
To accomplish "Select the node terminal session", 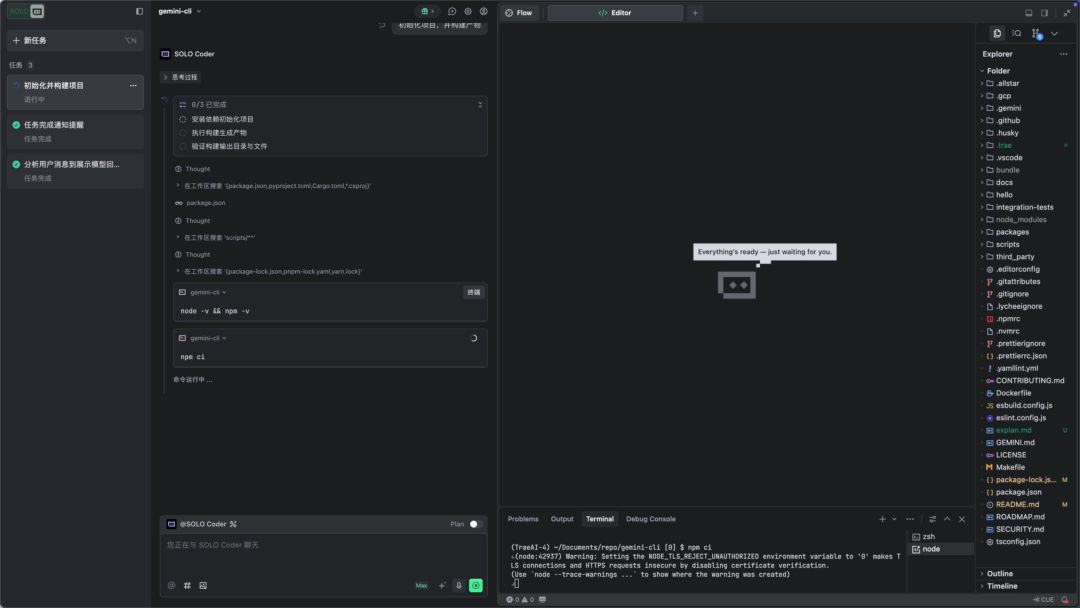I will (x=939, y=549).
